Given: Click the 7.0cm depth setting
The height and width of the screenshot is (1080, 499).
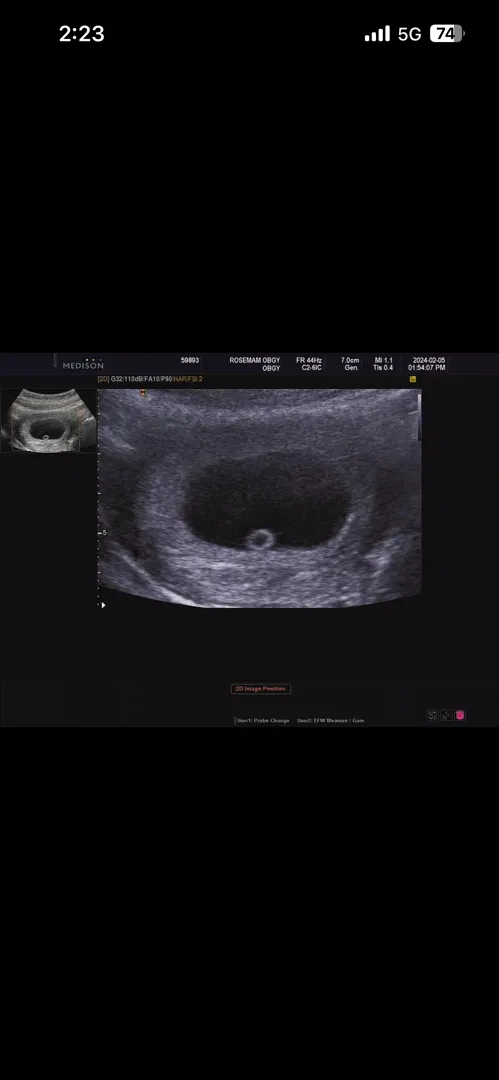Looking at the screenshot, I should pos(350,360).
